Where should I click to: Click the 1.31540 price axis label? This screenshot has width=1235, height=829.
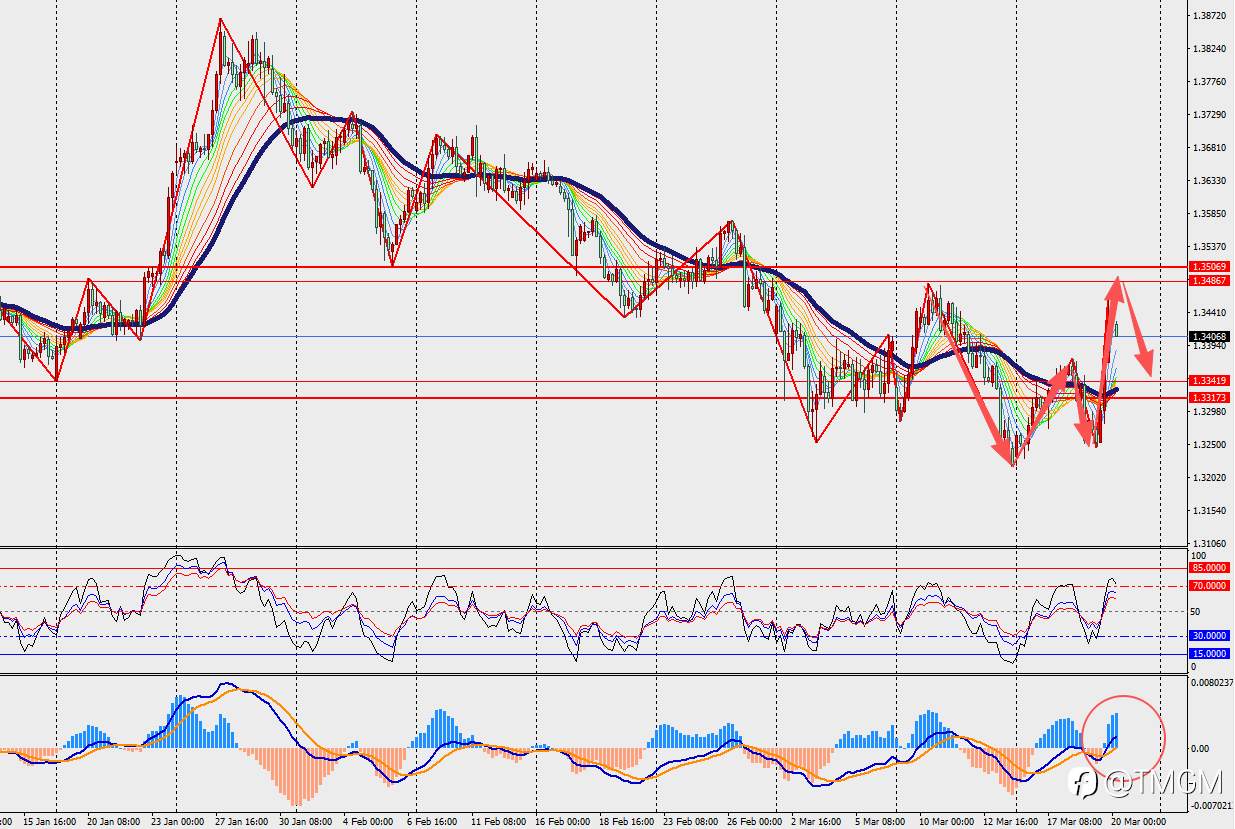[x=1210, y=511]
